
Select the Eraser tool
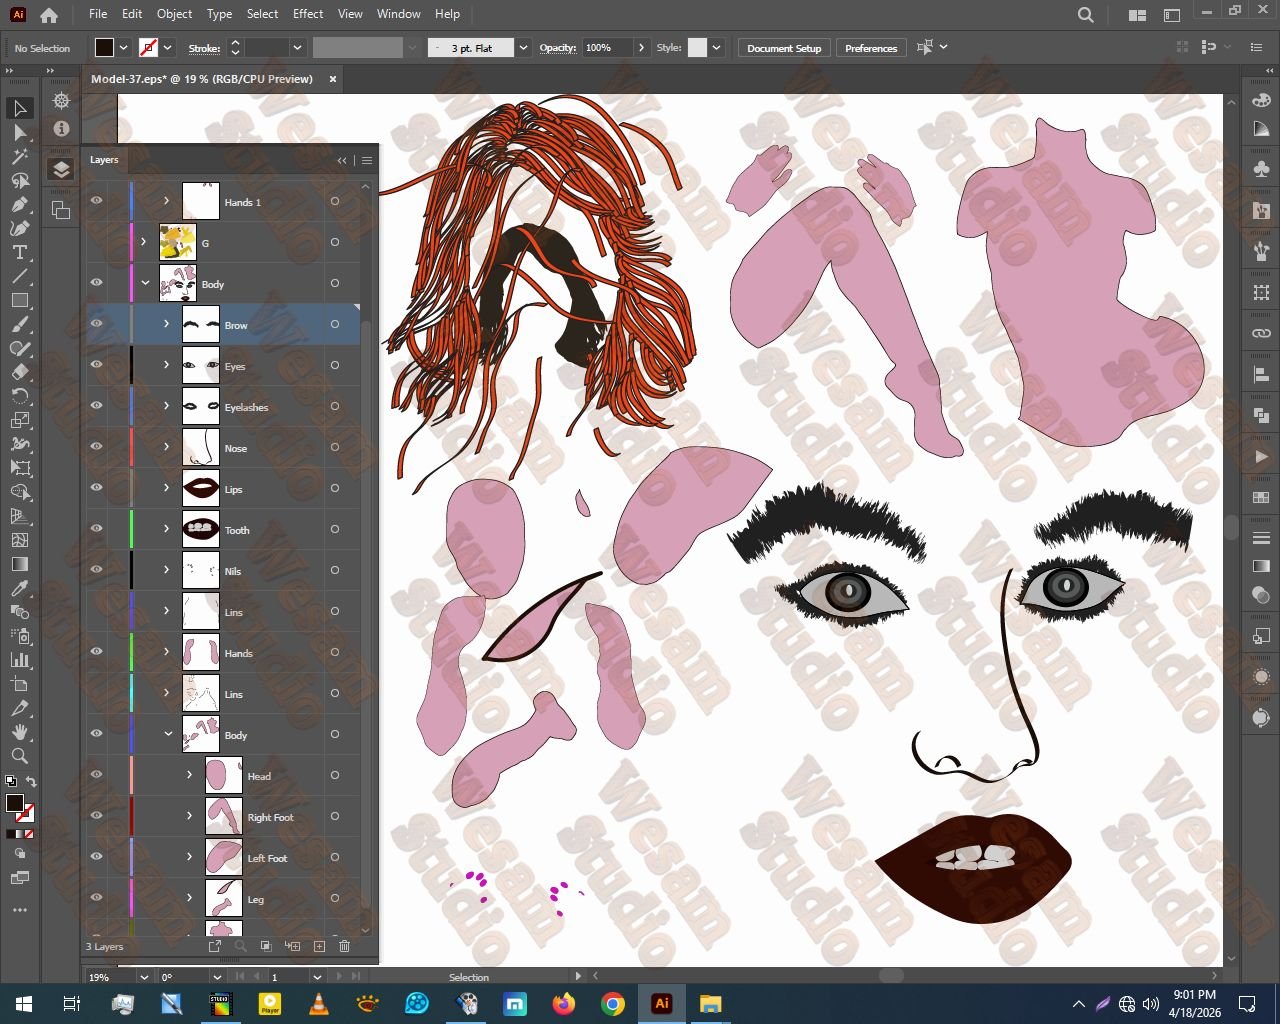[19, 372]
